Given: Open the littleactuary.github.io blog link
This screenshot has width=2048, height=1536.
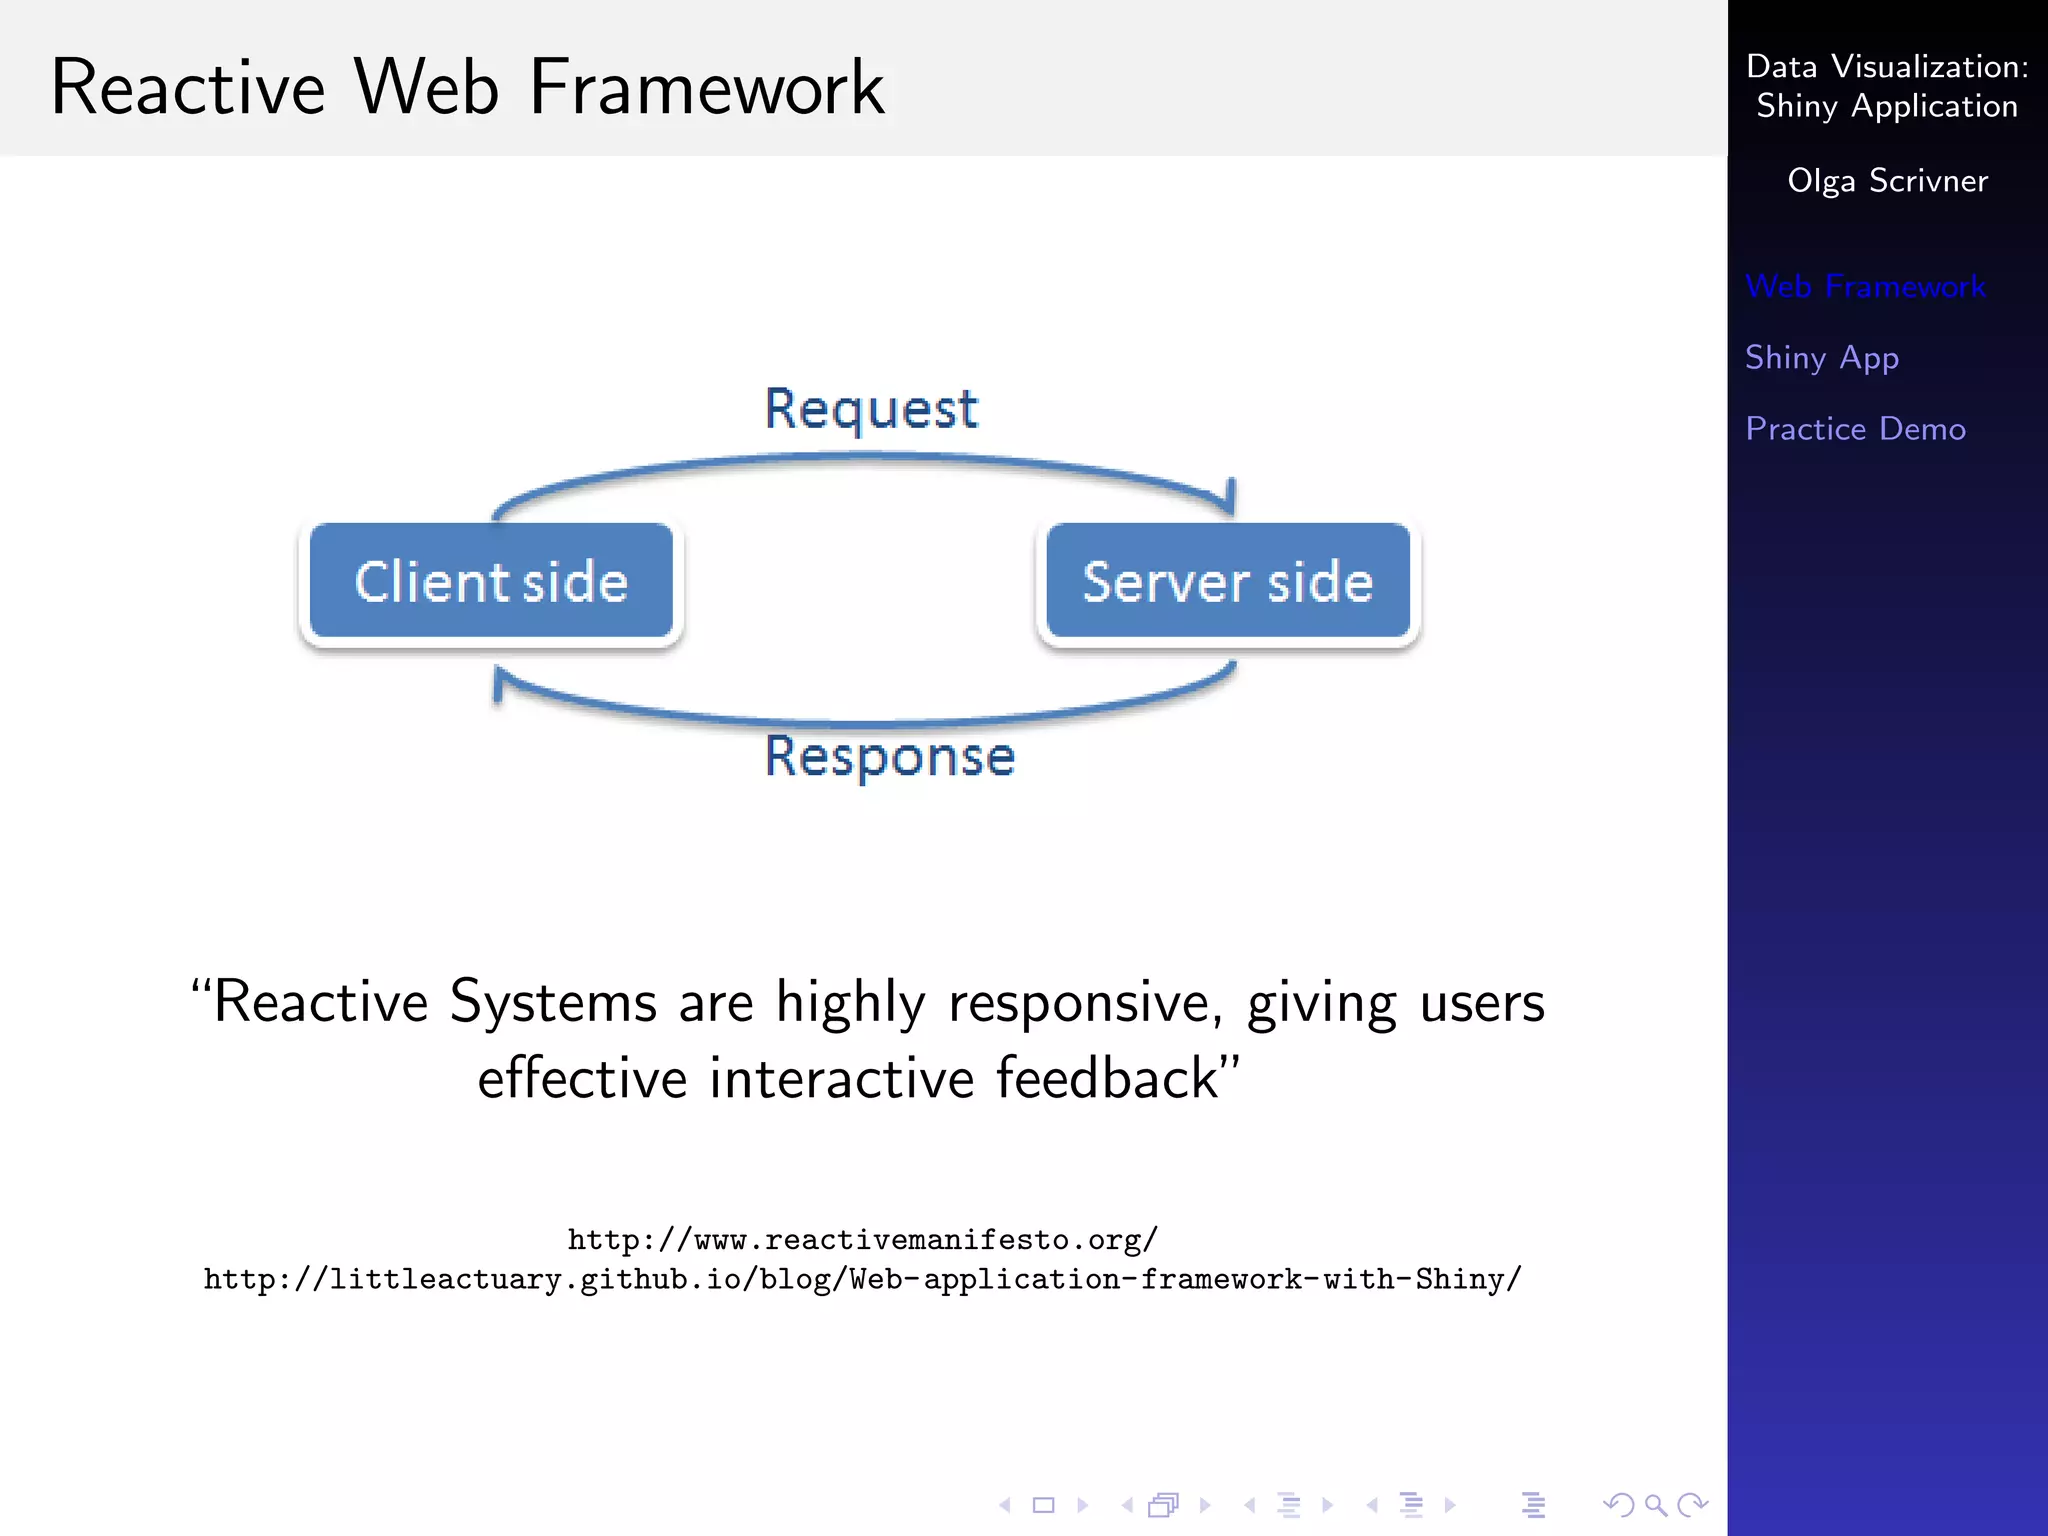Looking at the screenshot, I should tap(862, 1280).
